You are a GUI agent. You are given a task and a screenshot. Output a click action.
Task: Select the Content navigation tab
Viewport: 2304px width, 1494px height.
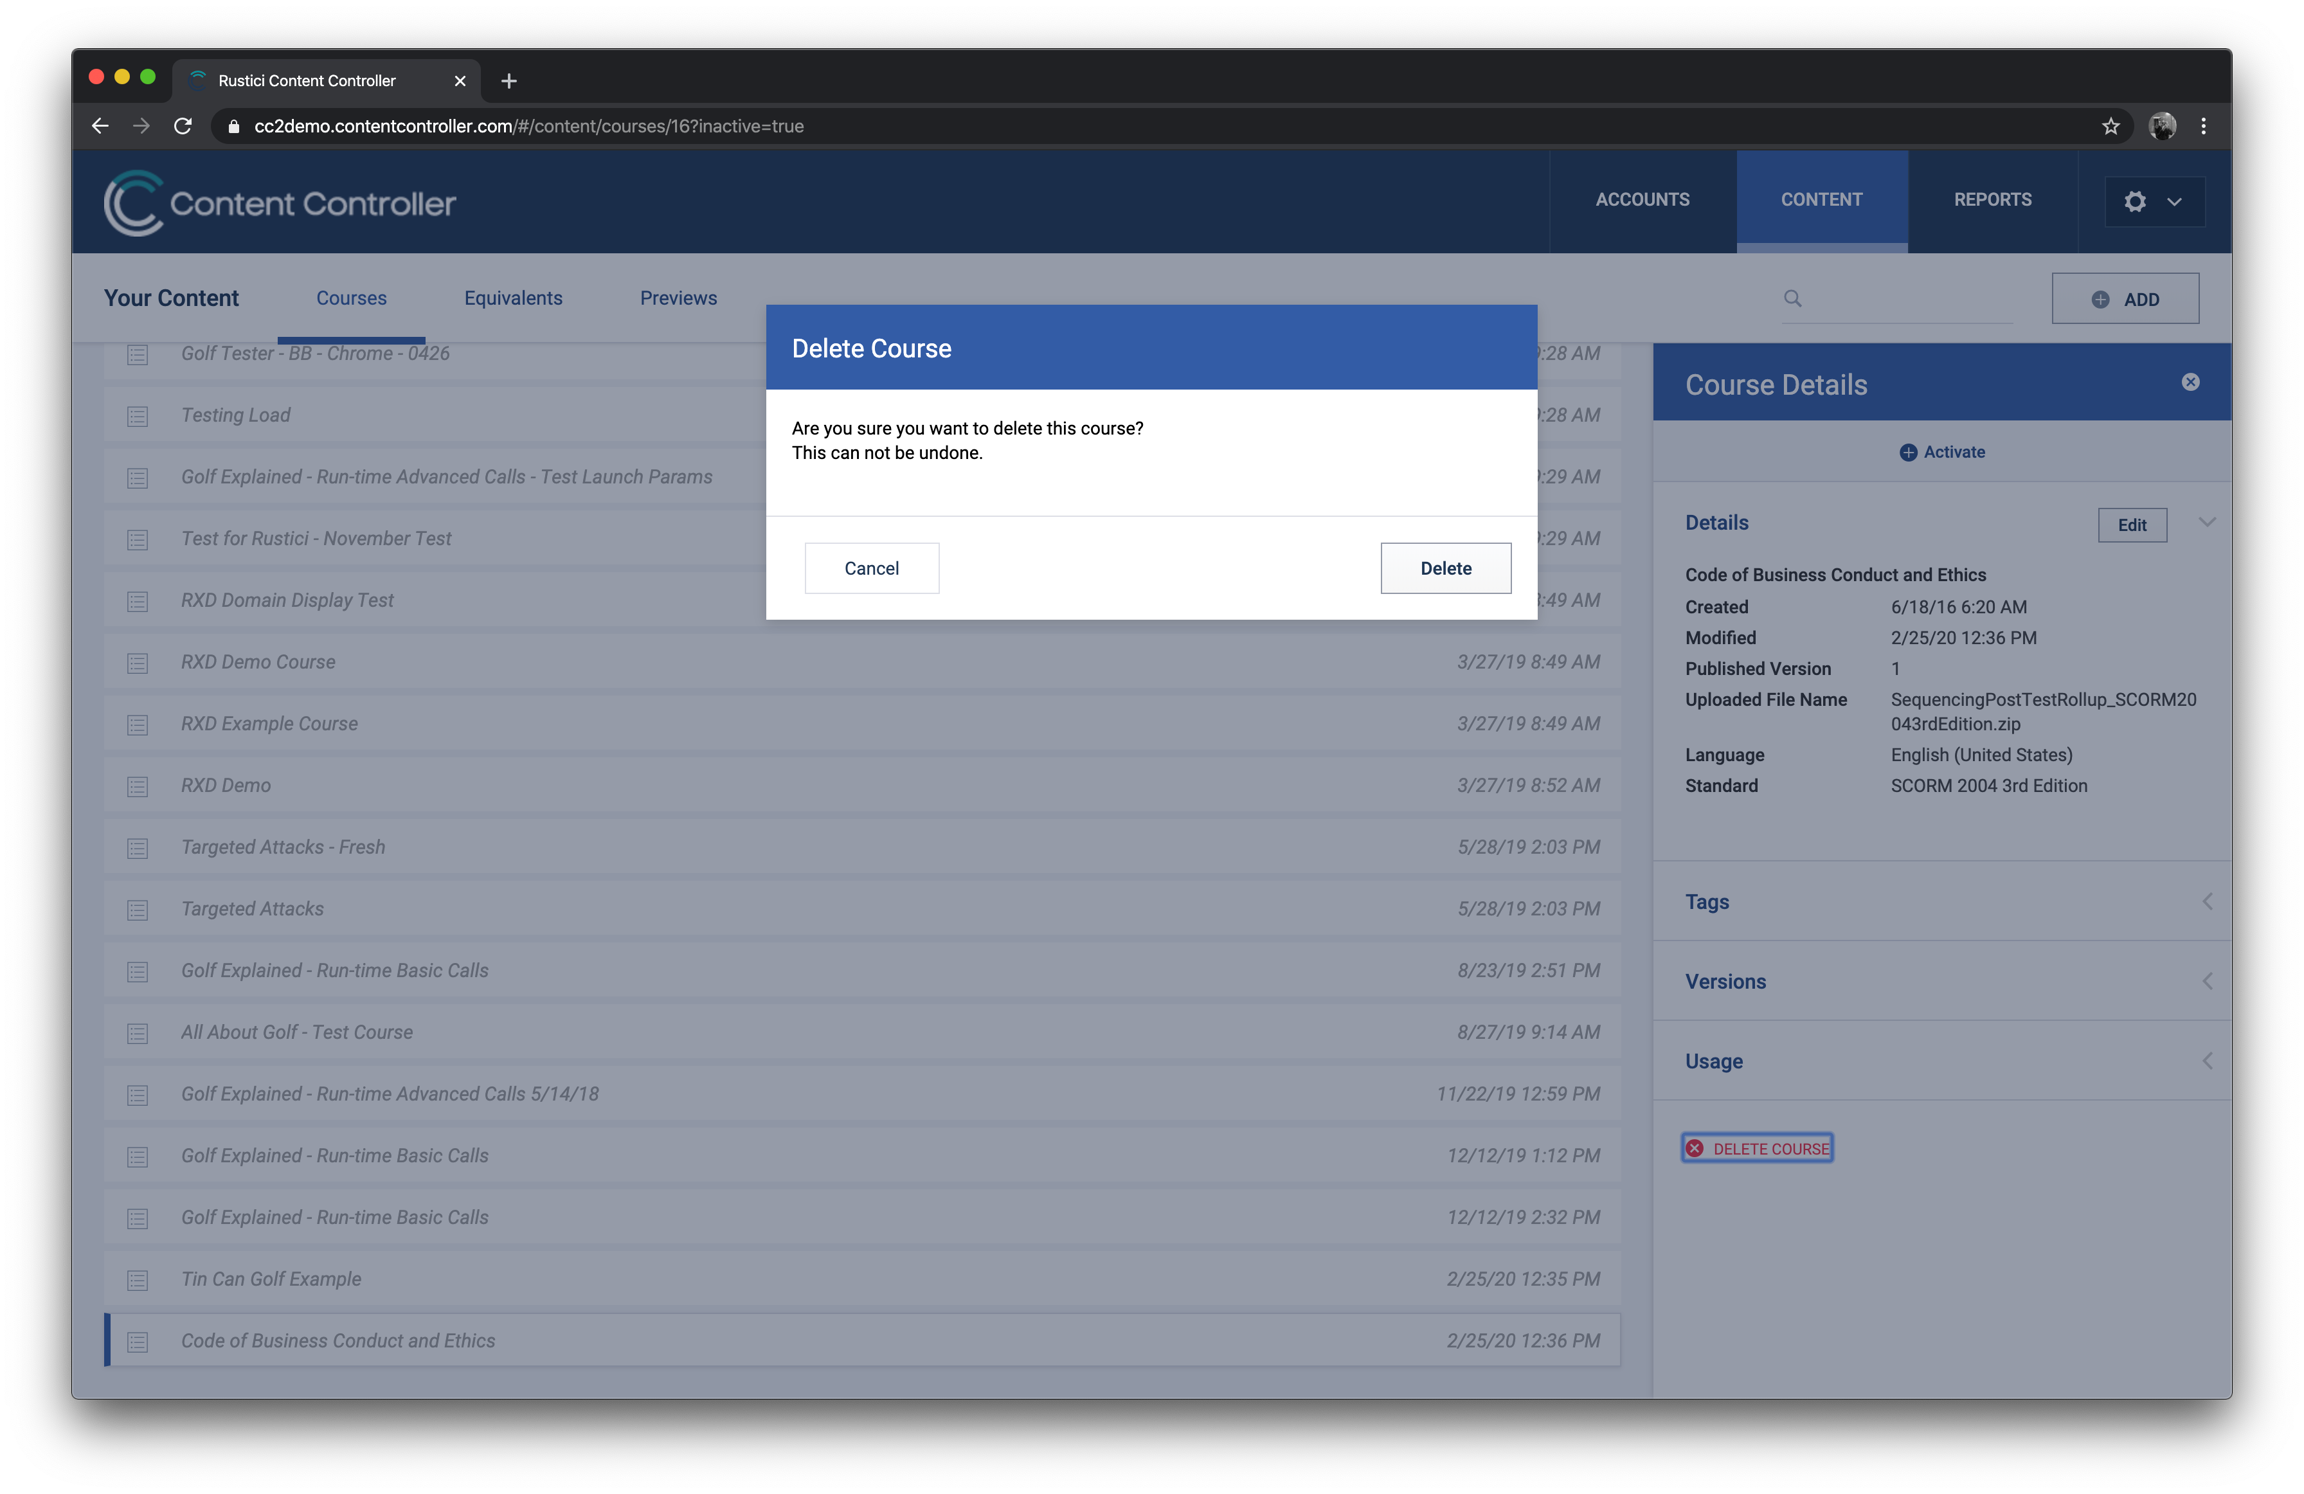[x=1821, y=200]
